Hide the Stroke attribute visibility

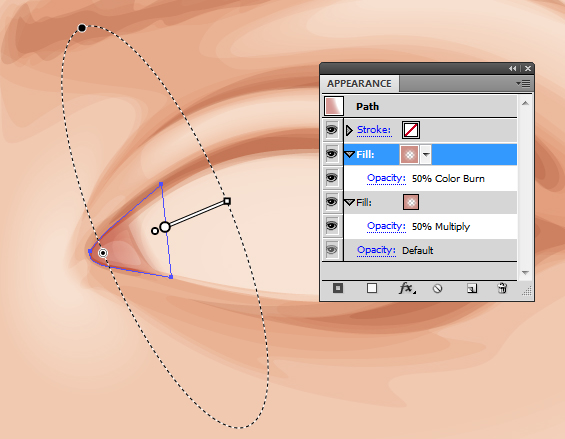pyautogui.click(x=332, y=130)
